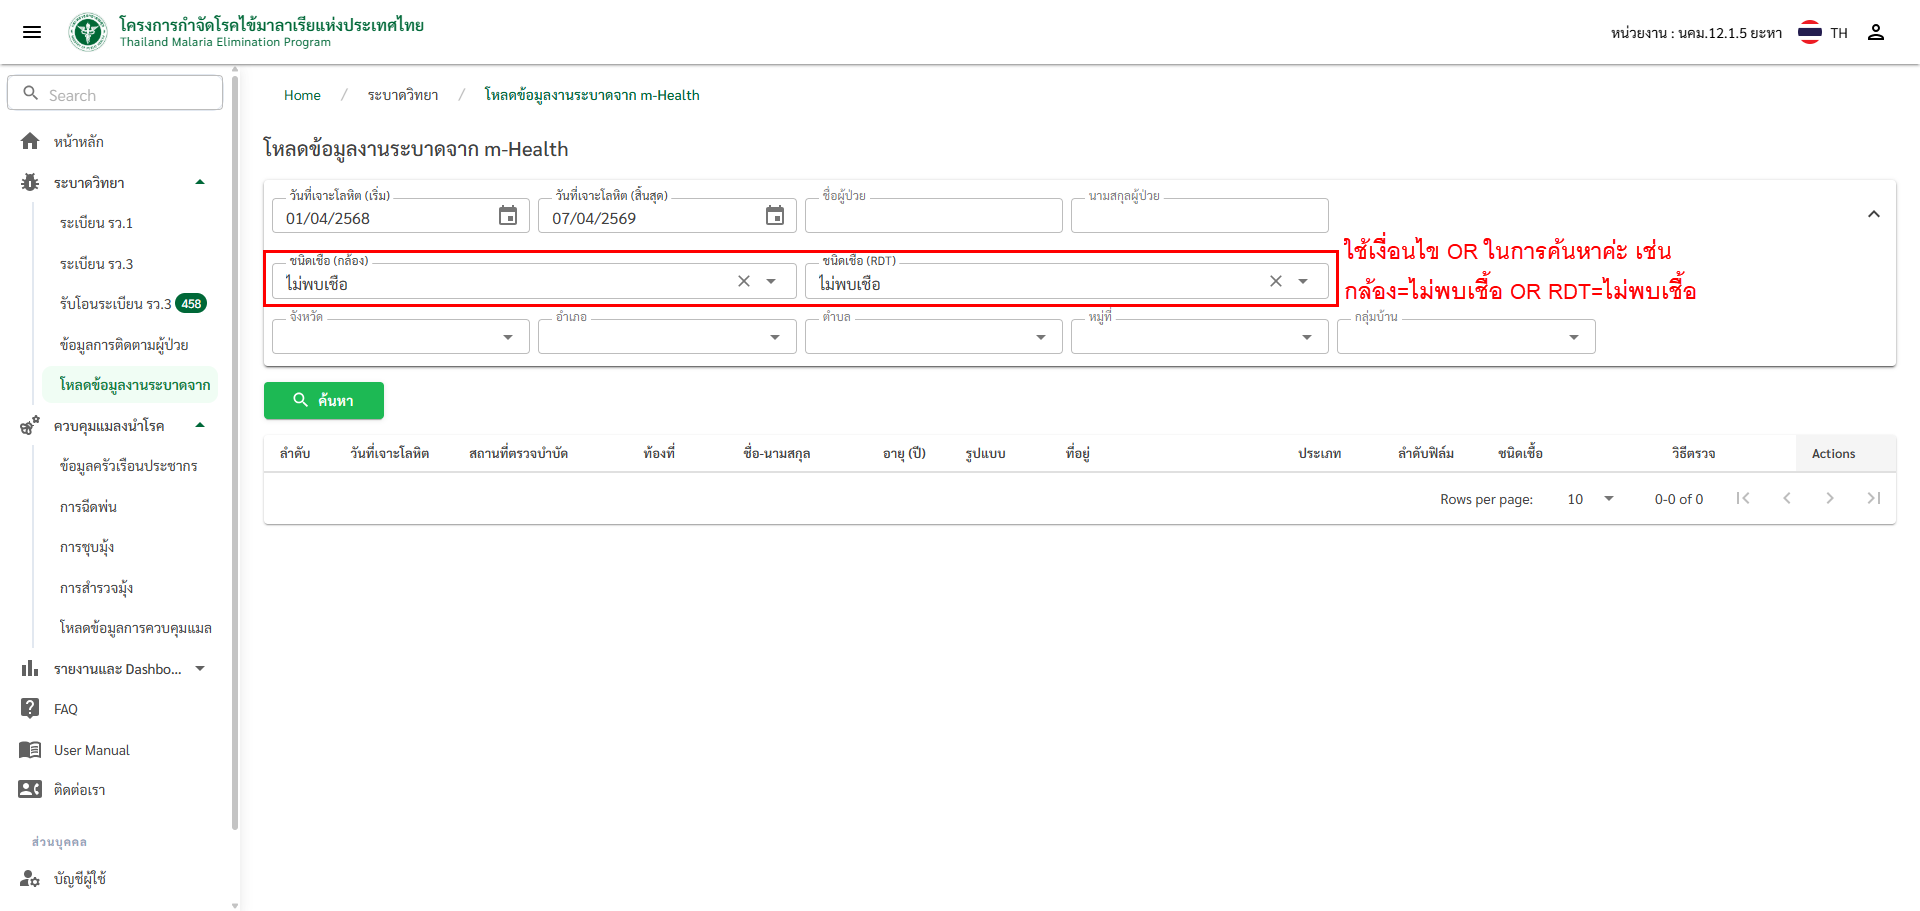Viewport: 1920px width, 911px height.
Task: Collapse the search filter panel
Action: coord(1874,214)
